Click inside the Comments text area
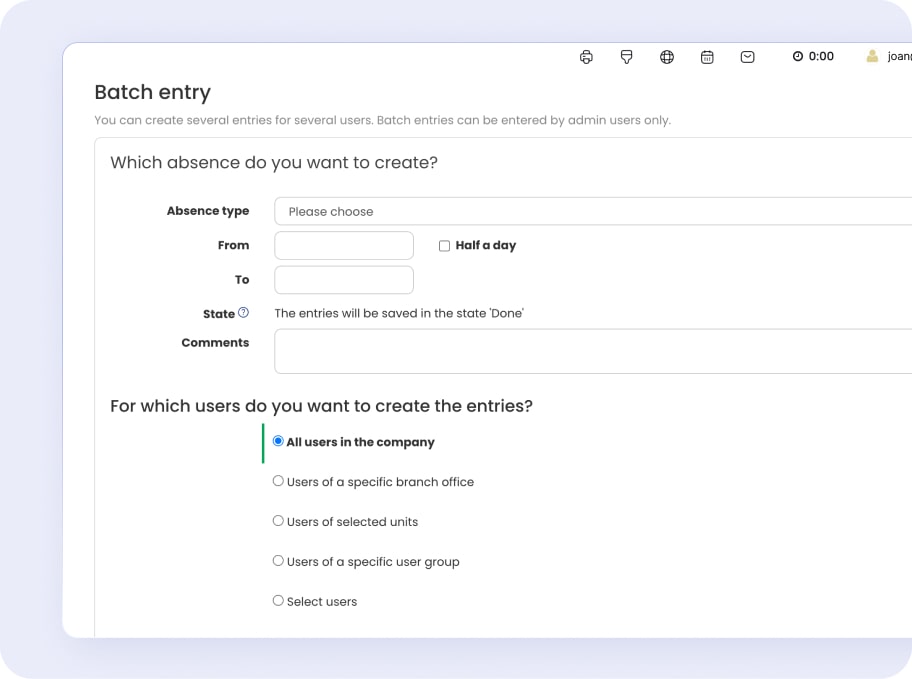This screenshot has height=679, width=912. click(592, 351)
